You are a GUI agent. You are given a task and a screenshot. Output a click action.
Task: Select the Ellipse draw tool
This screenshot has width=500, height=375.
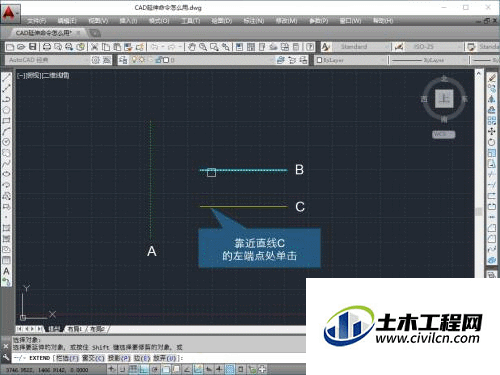[x=6, y=174]
